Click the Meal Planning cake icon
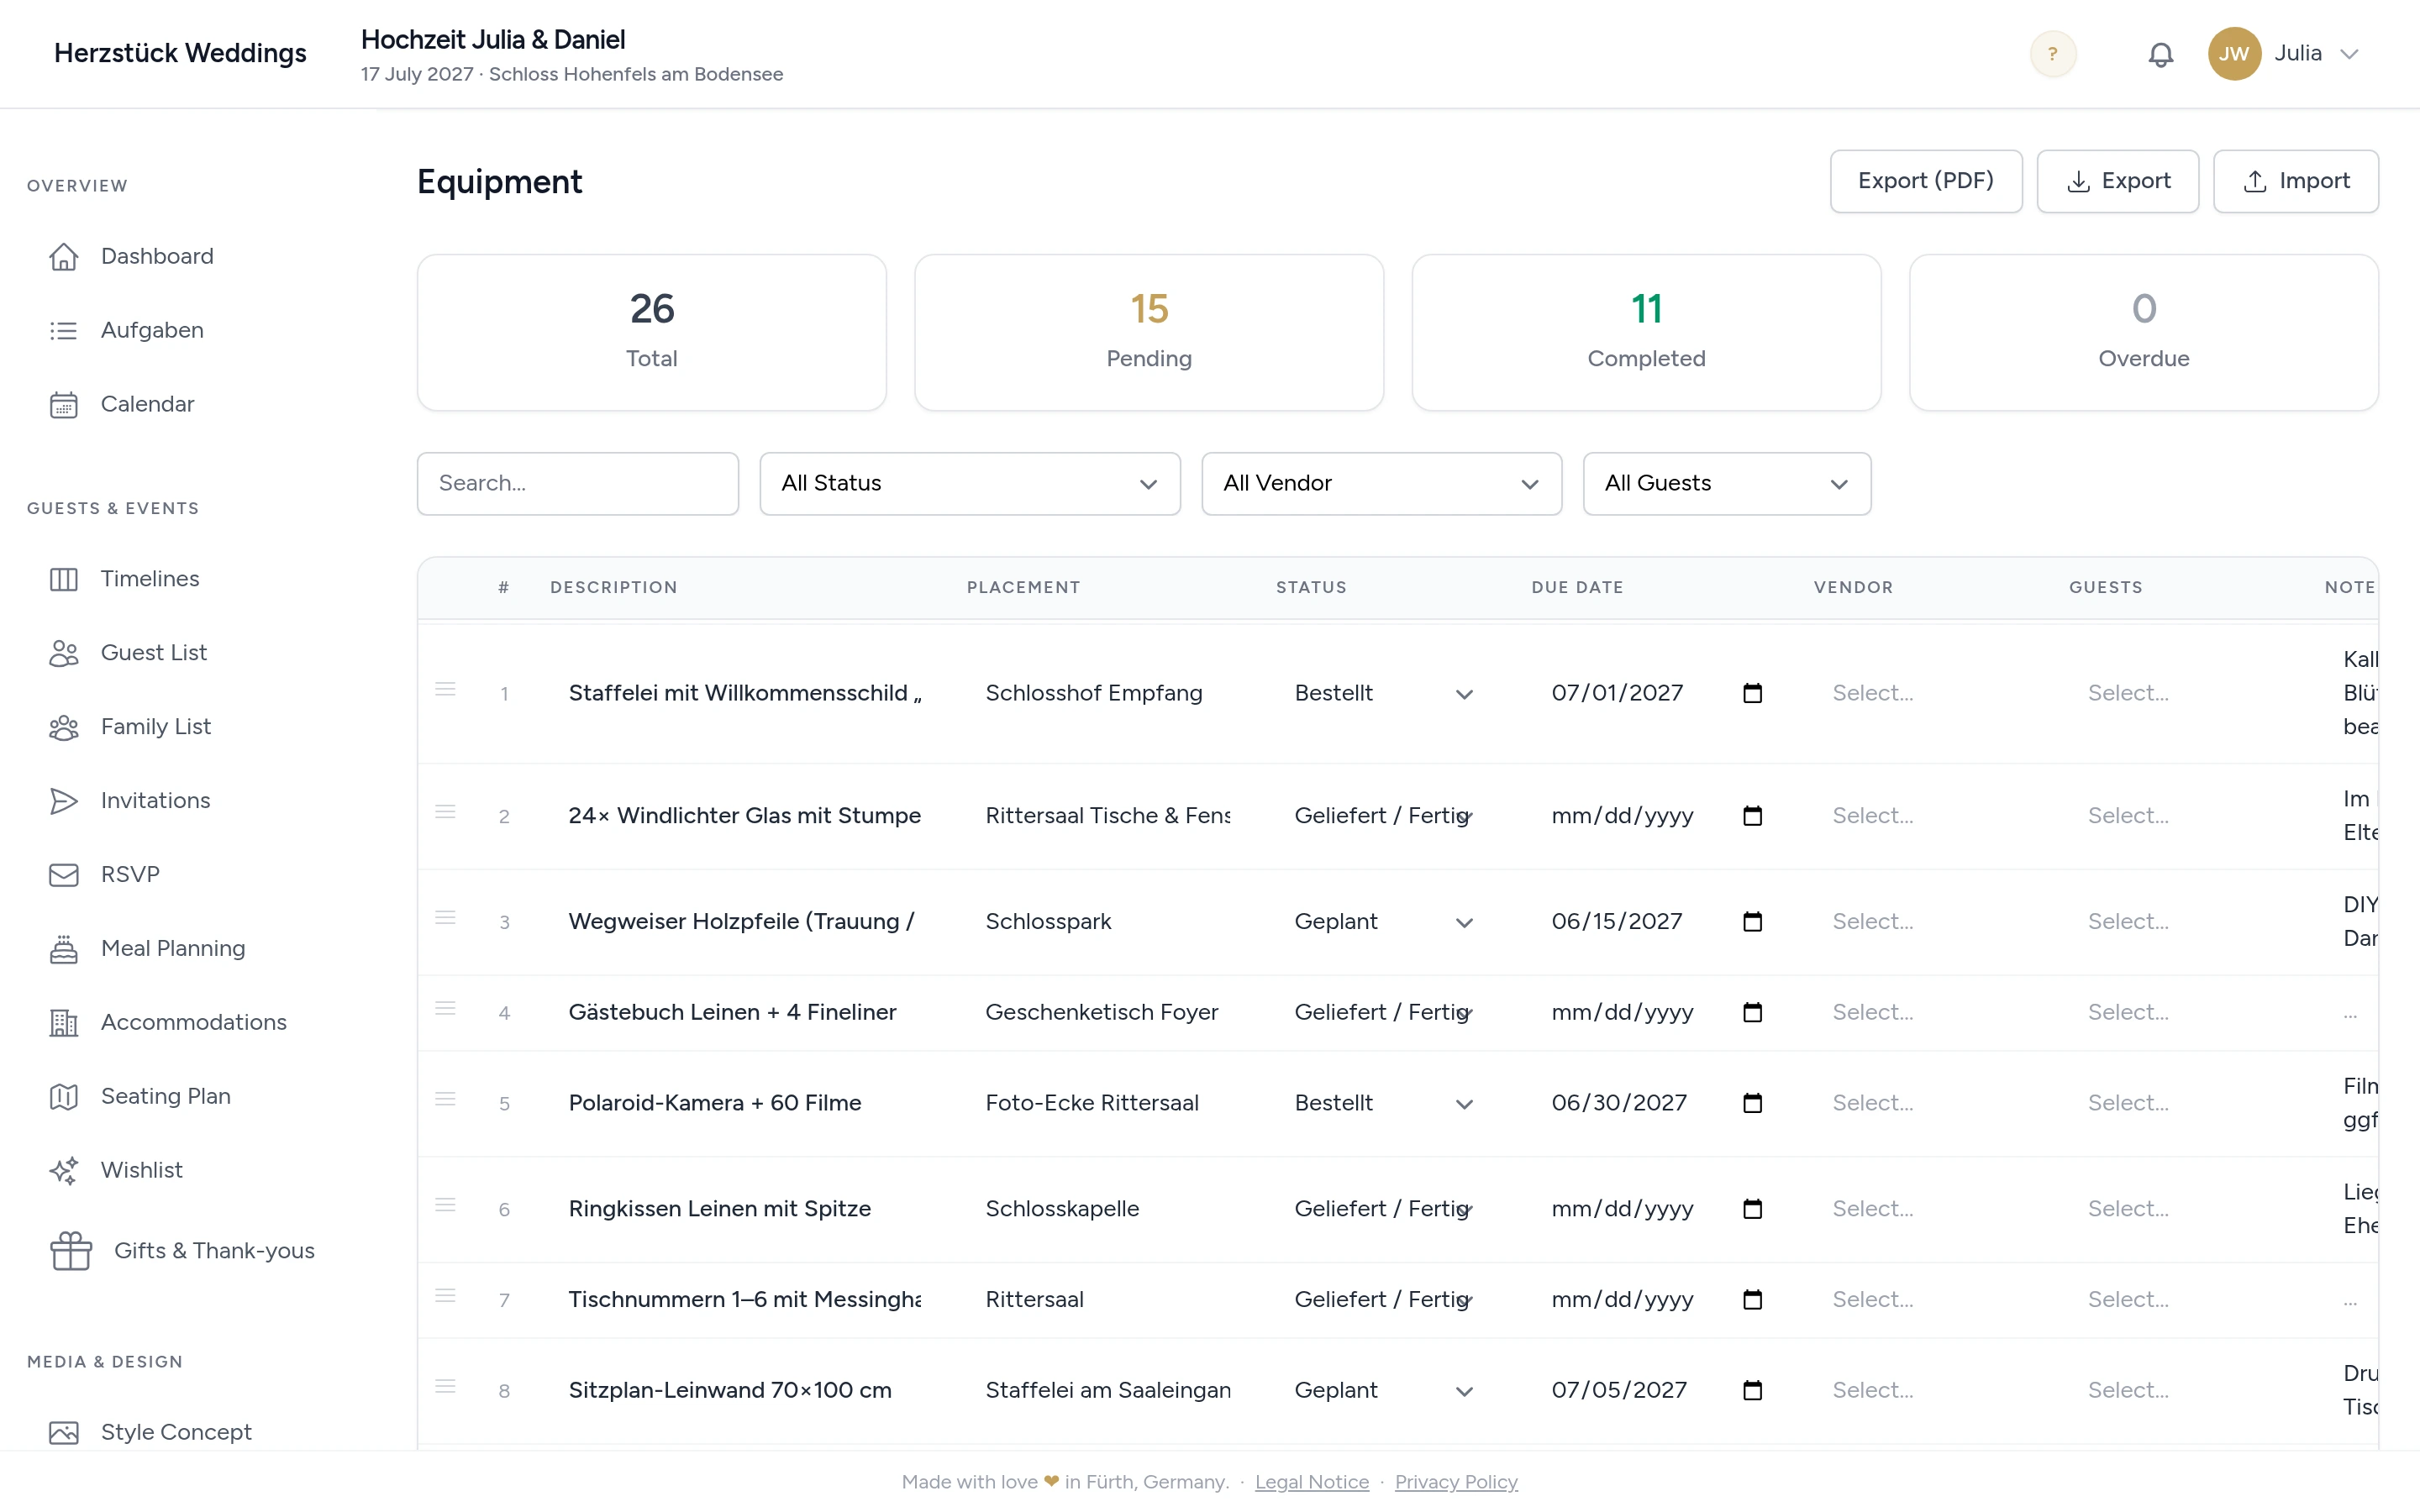The image size is (2420, 1512). tap(64, 949)
